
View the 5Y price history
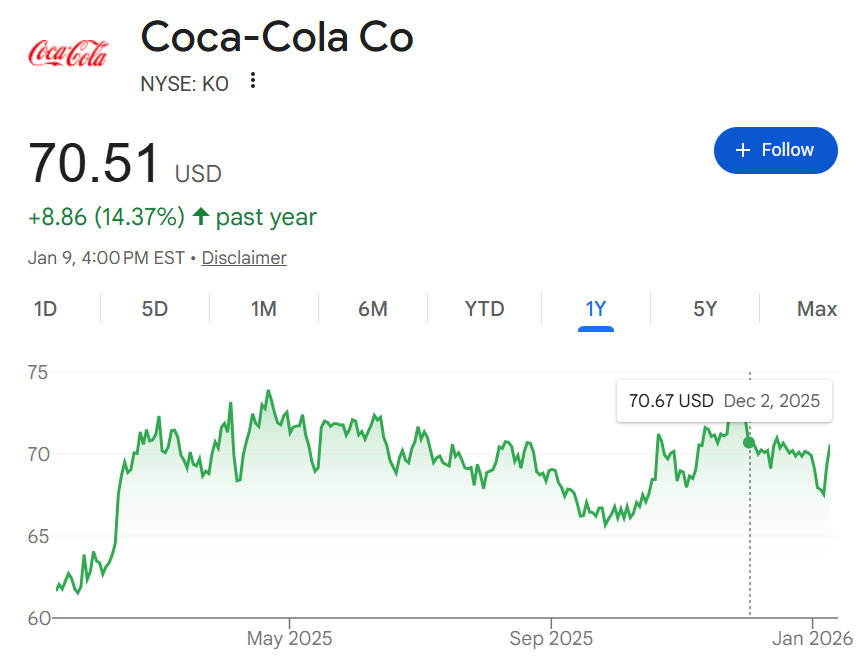pyautogui.click(x=705, y=309)
